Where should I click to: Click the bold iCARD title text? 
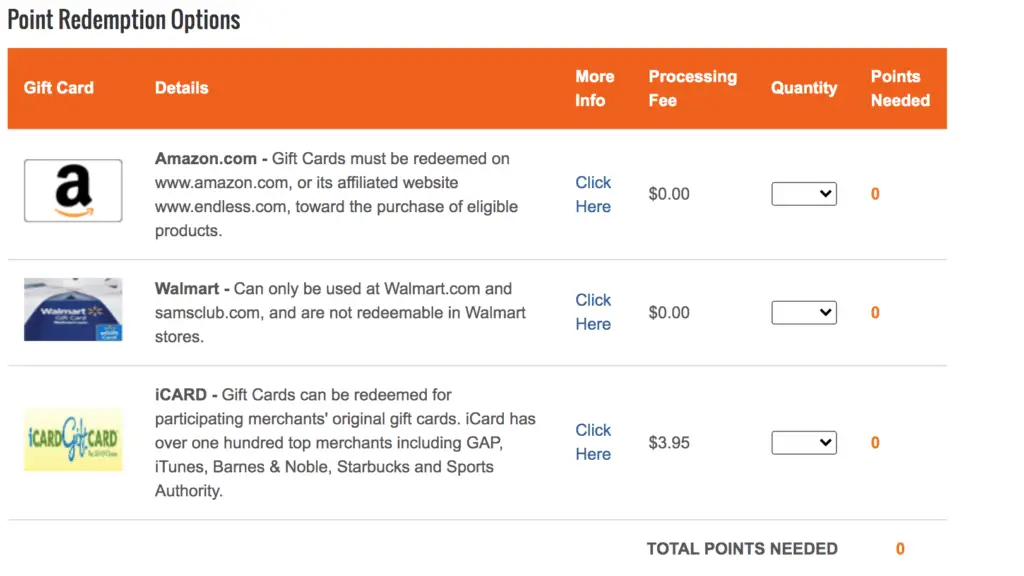tap(181, 394)
